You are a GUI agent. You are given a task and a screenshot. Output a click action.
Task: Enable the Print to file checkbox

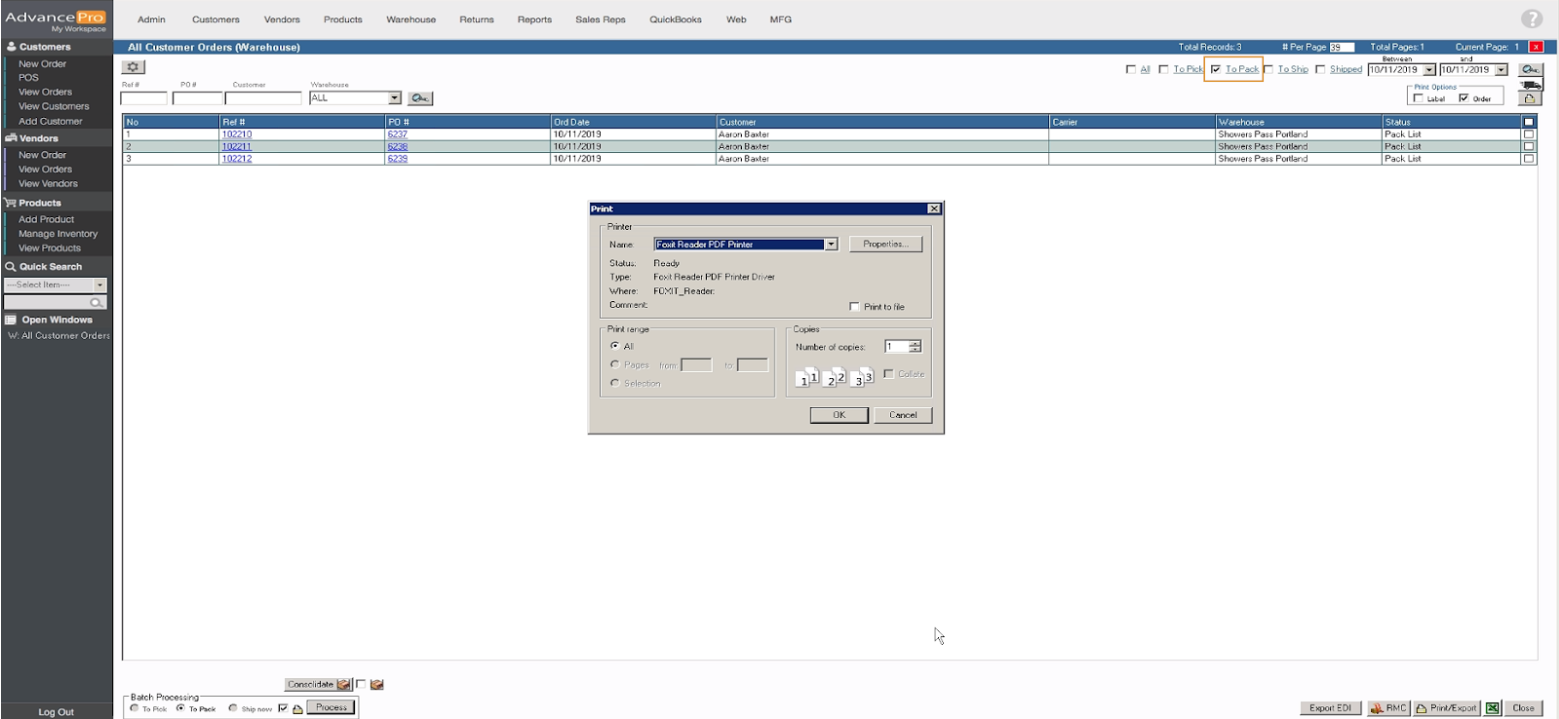coord(854,307)
